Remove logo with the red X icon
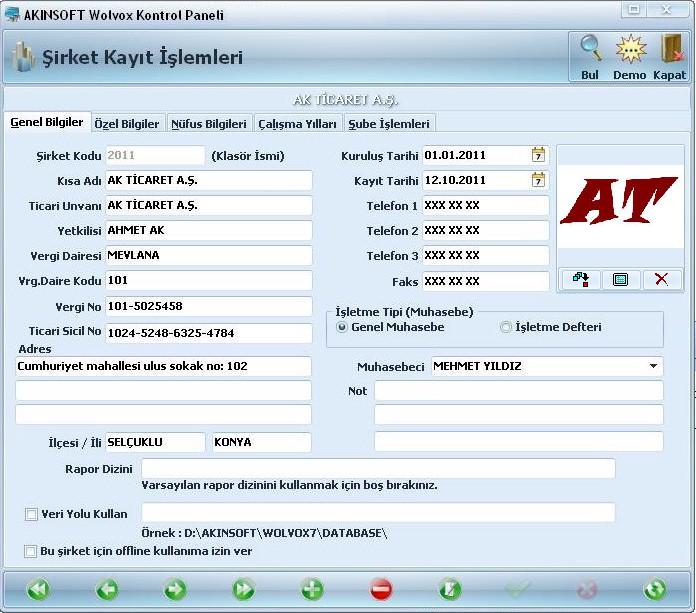The height and width of the screenshot is (613, 696). pyautogui.click(x=661, y=280)
